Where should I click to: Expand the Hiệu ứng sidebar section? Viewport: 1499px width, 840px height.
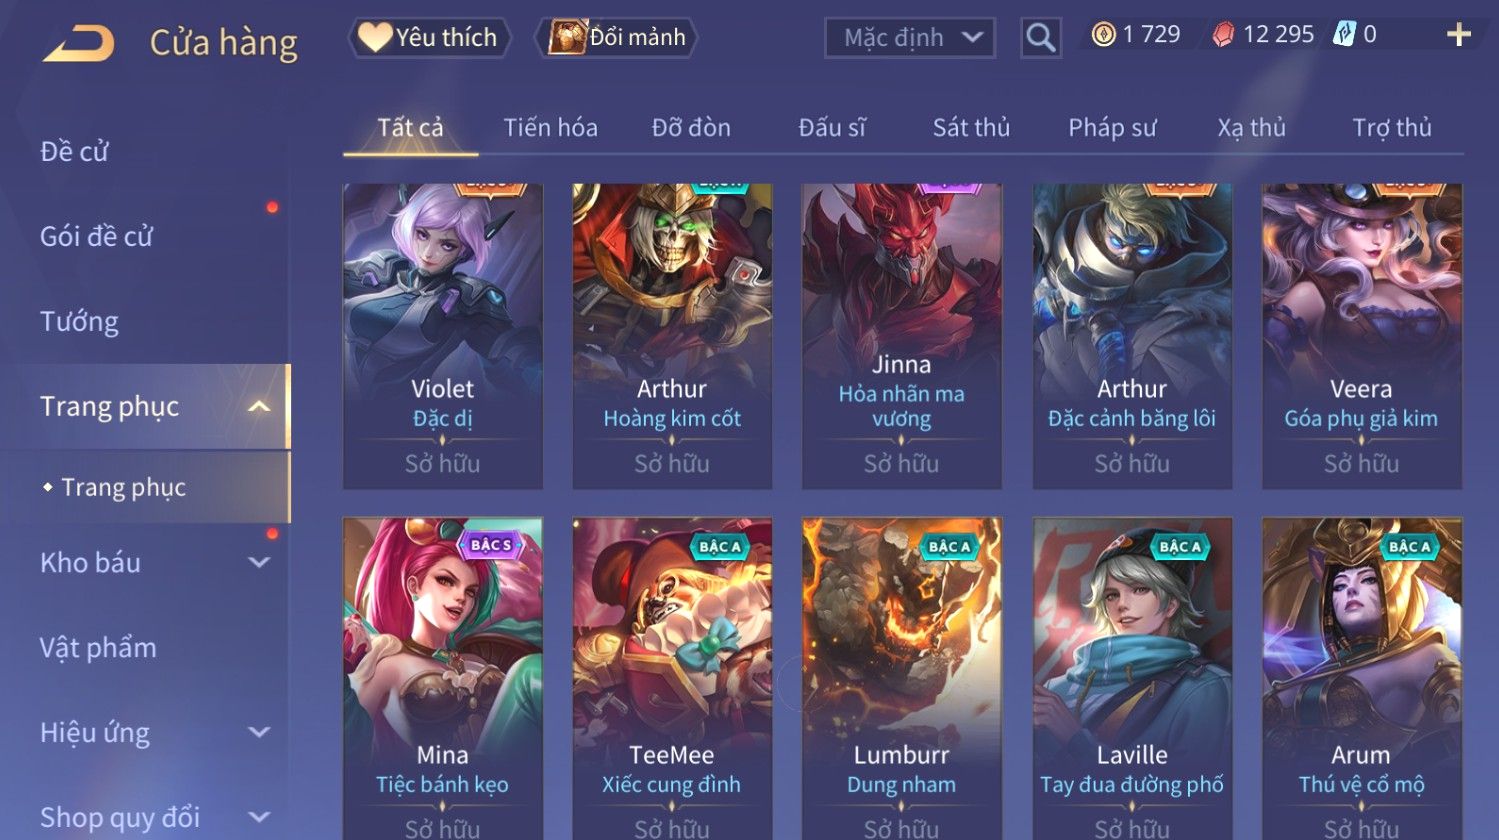point(259,732)
